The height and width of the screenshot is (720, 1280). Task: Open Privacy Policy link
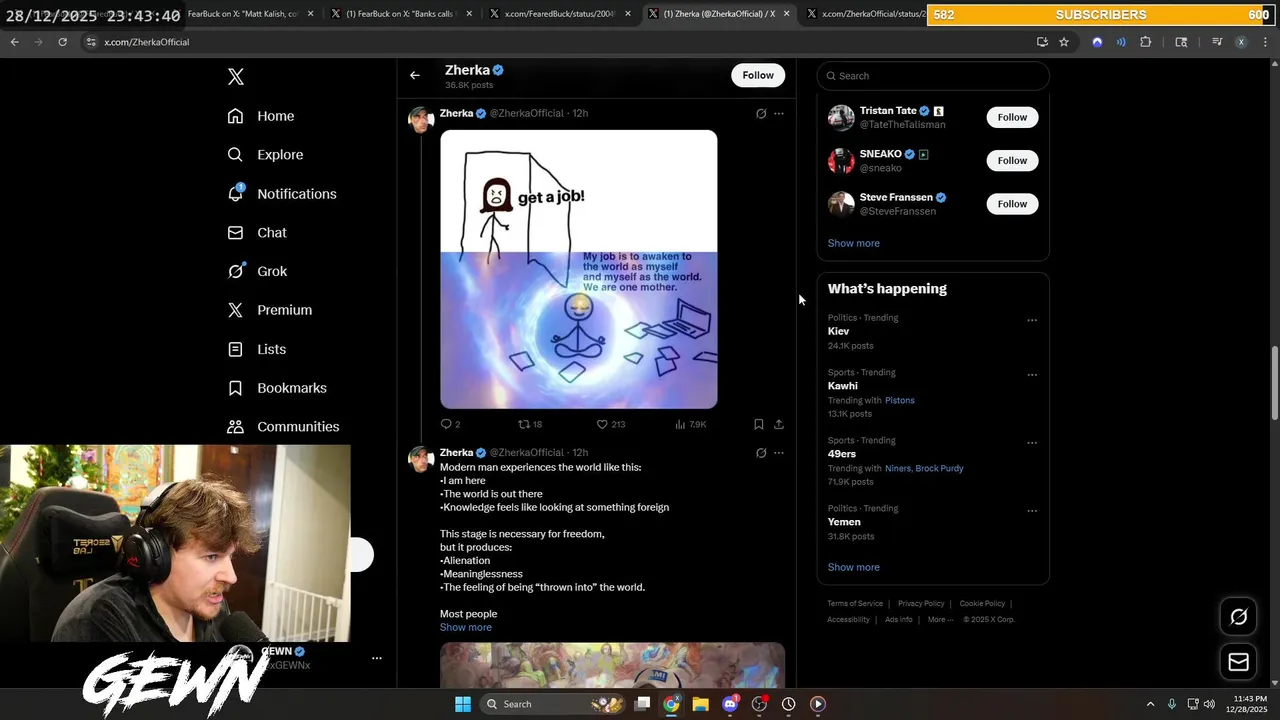coord(921,604)
